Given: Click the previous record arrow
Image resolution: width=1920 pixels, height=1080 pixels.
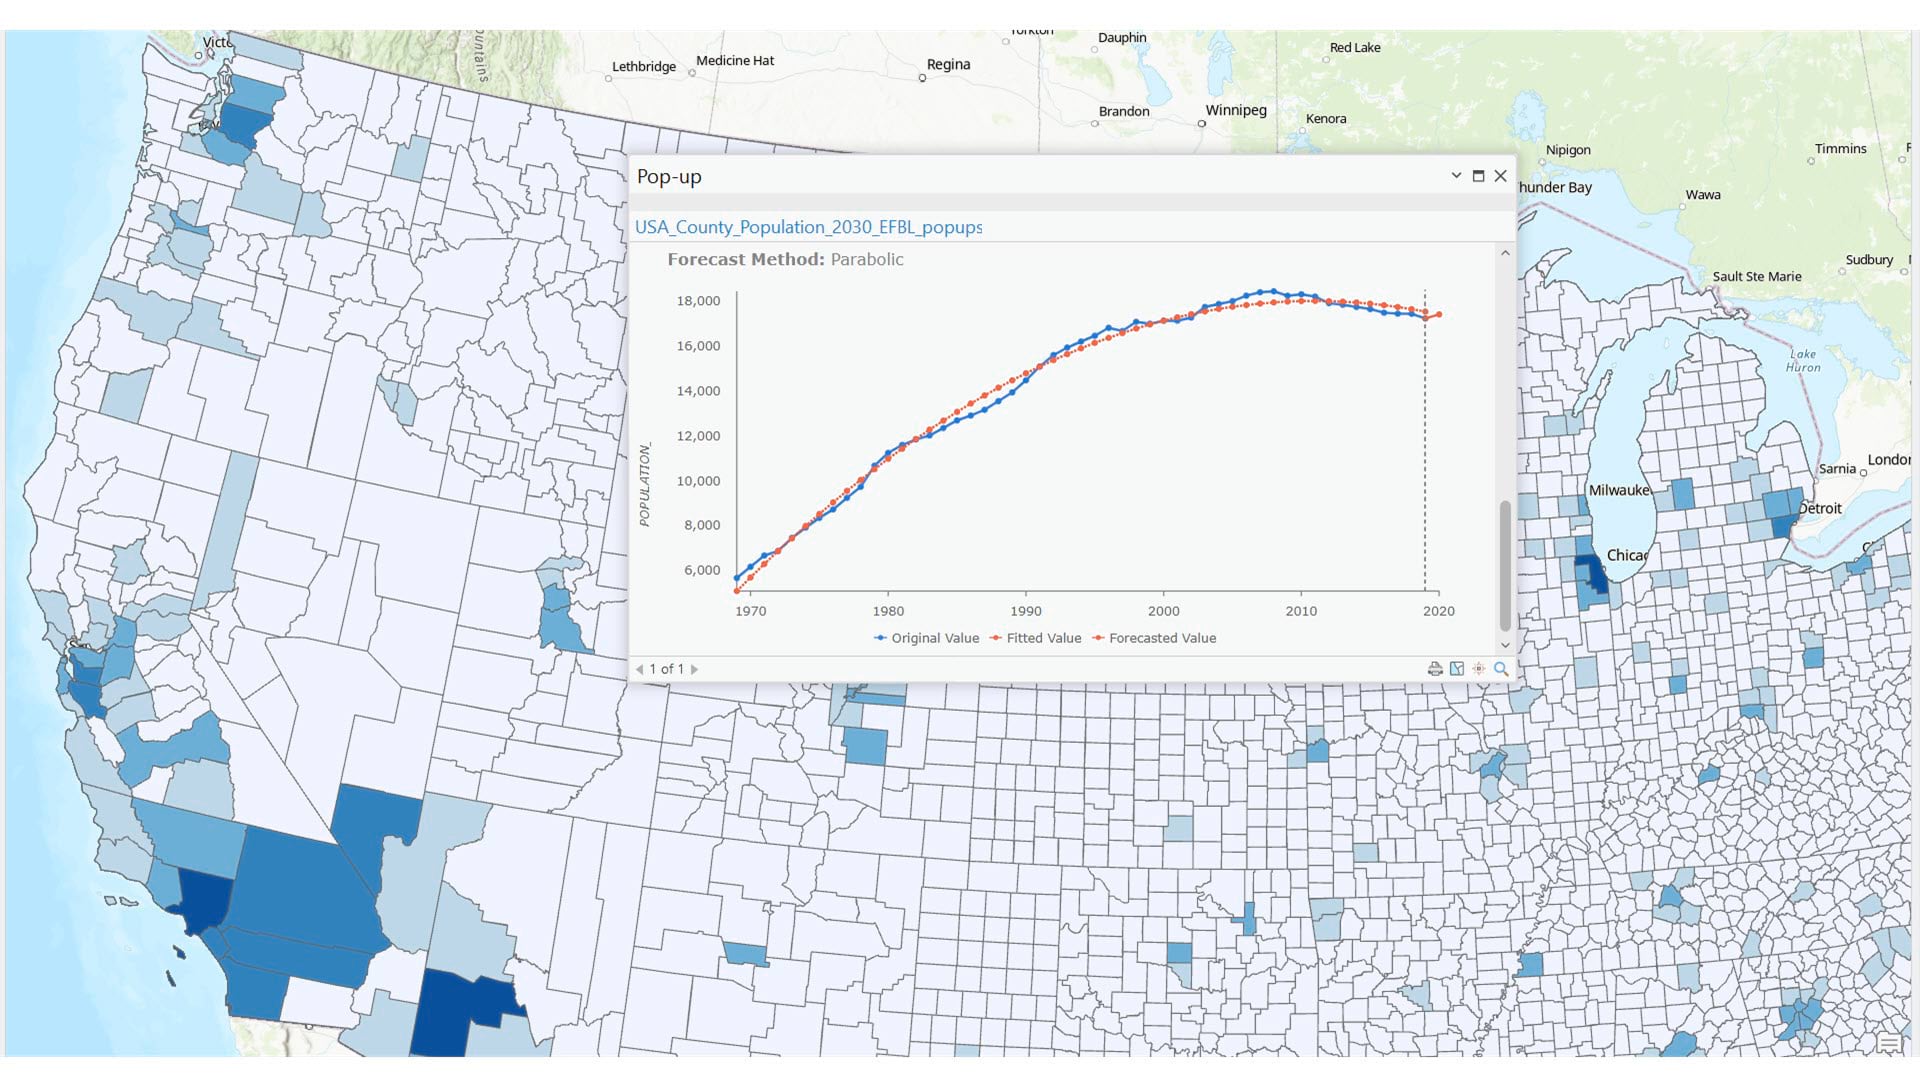Looking at the screenshot, I should (640, 668).
